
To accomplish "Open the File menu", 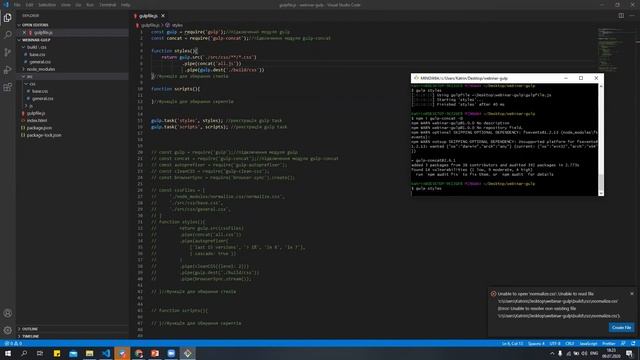I will click(x=17, y=5).
